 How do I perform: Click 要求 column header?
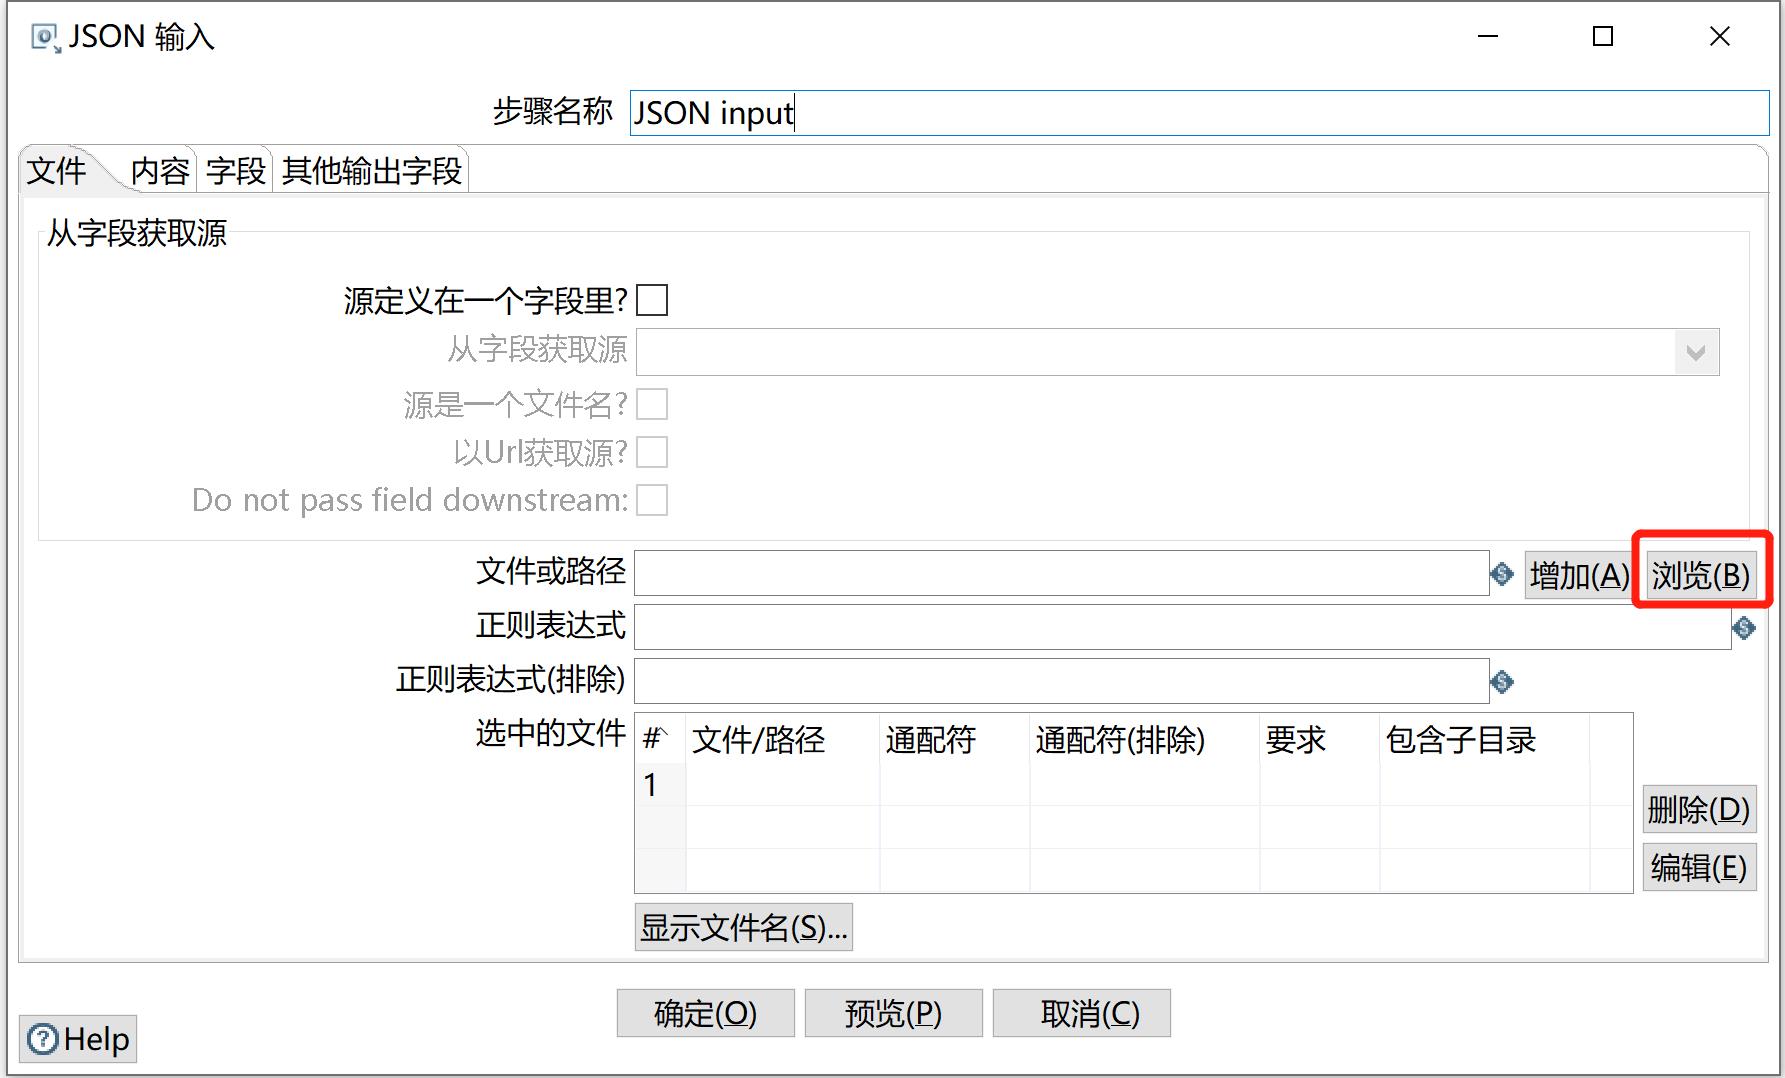point(1320,740)
